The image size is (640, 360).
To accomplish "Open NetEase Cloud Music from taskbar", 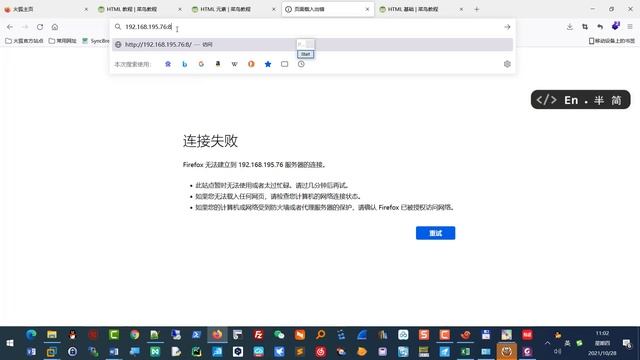I will (x=320, y=351).
